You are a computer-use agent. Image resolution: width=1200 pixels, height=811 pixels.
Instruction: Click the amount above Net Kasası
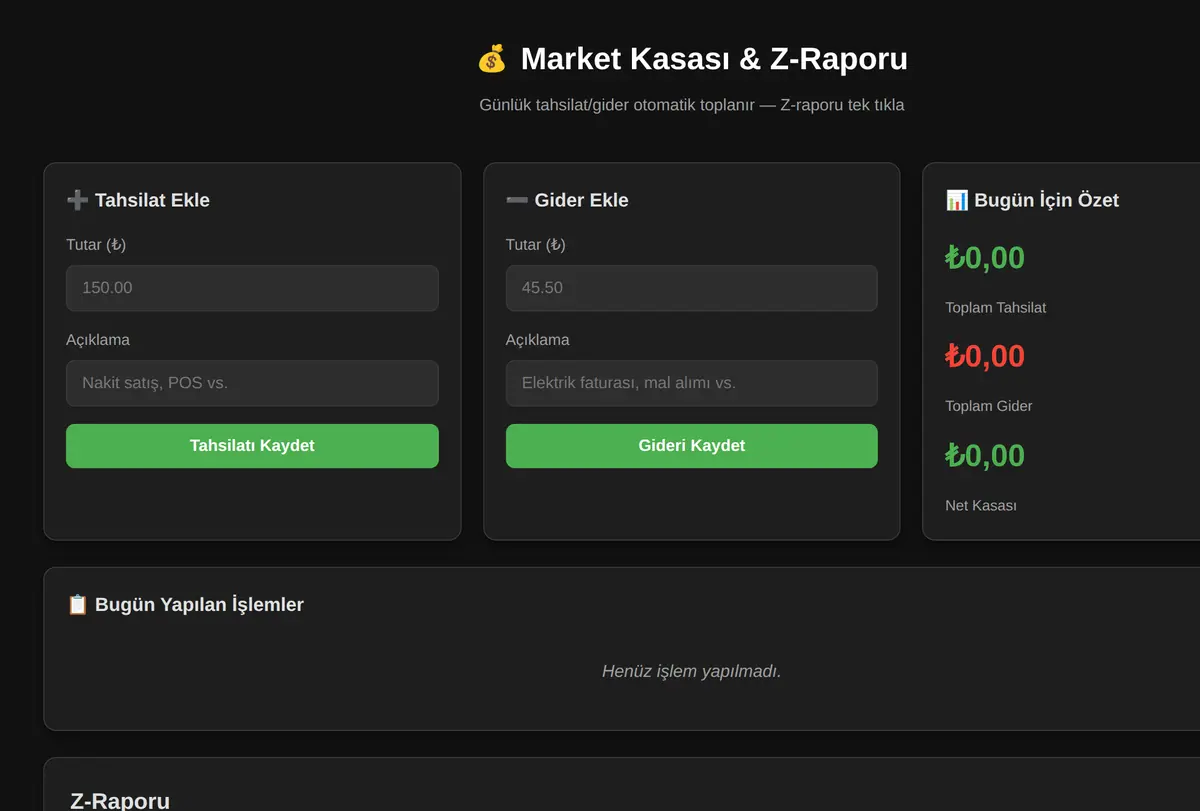[985, 456]
